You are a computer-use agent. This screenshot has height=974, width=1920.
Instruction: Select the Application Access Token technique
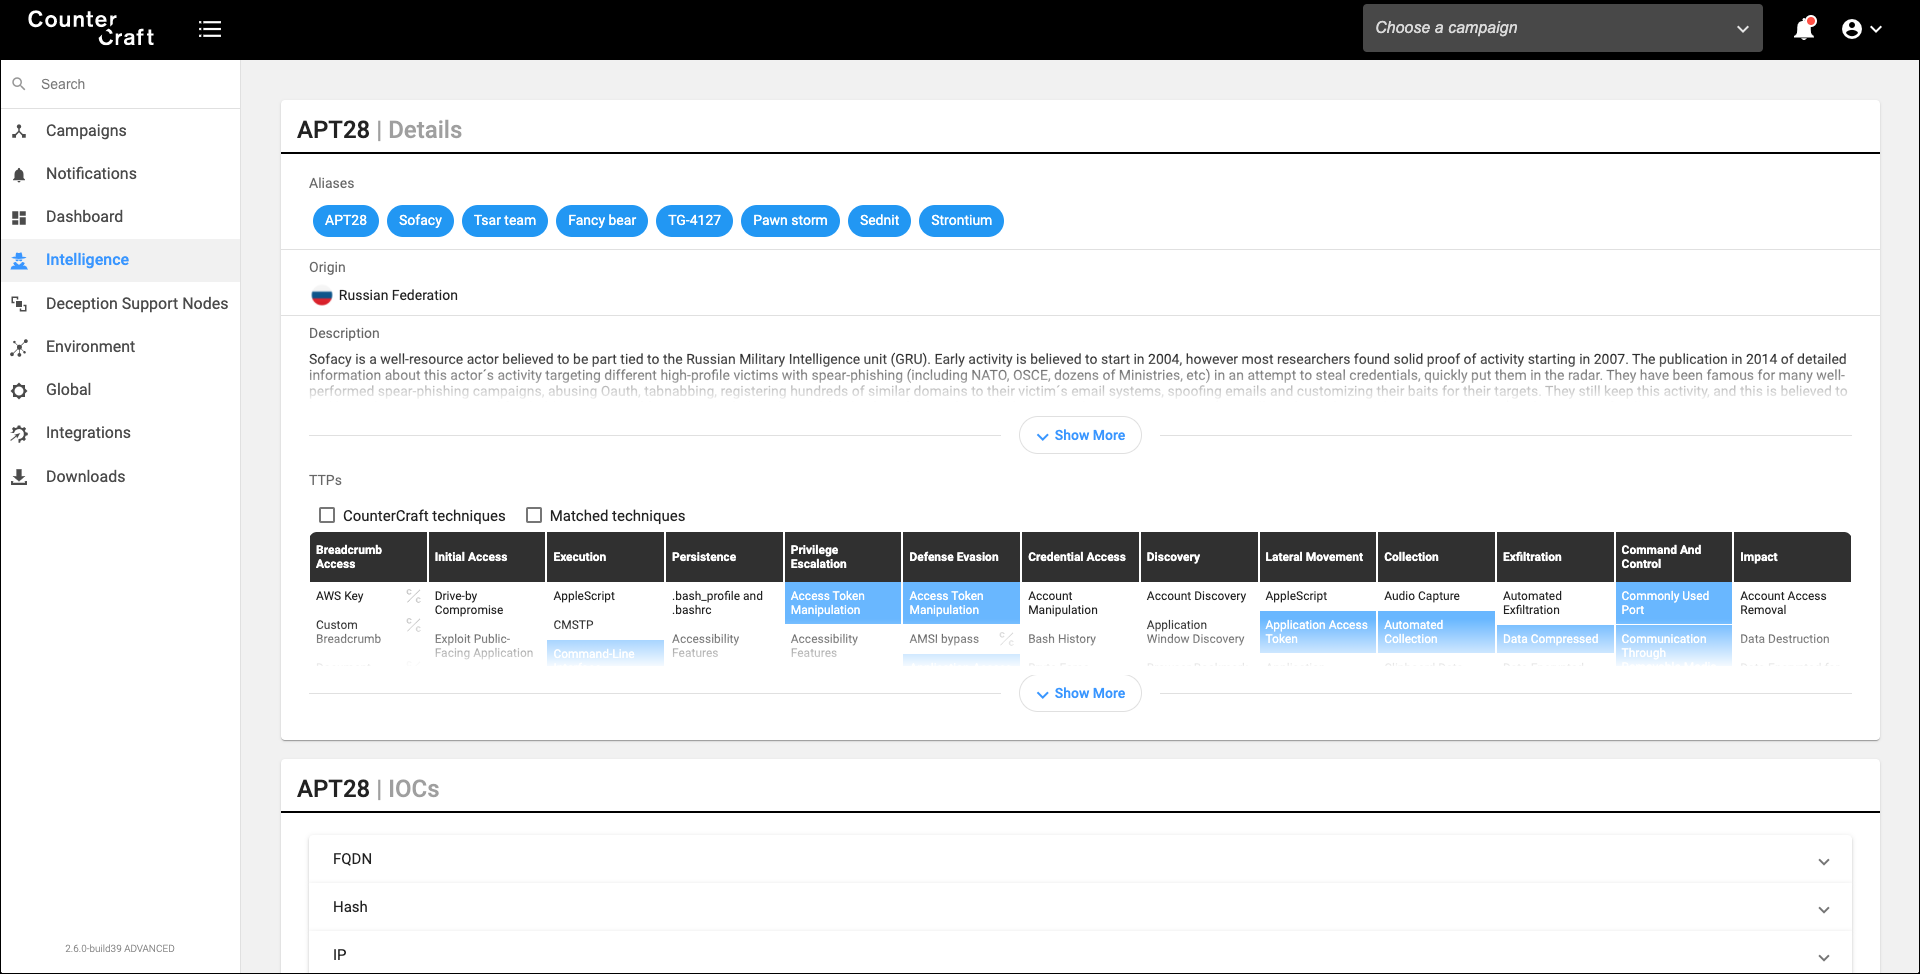1317,632
